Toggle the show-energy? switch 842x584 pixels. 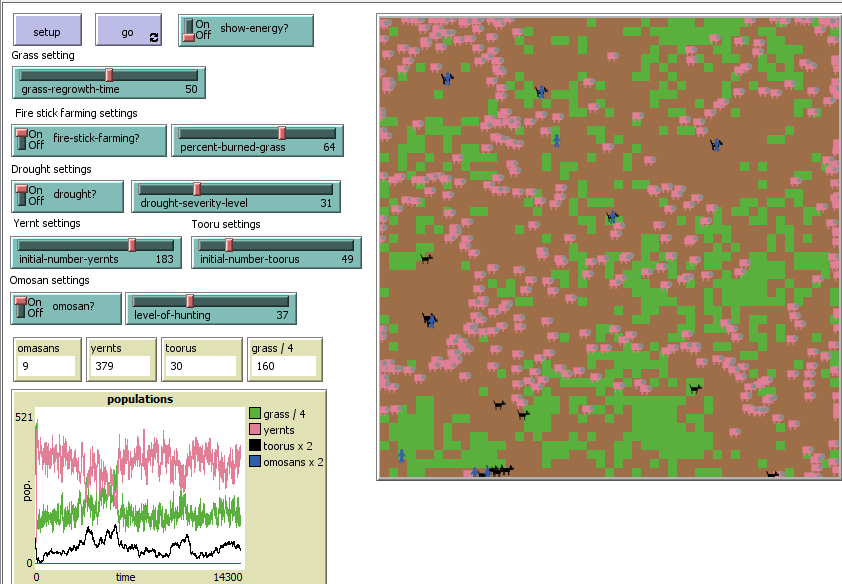[x=246, y=31]
